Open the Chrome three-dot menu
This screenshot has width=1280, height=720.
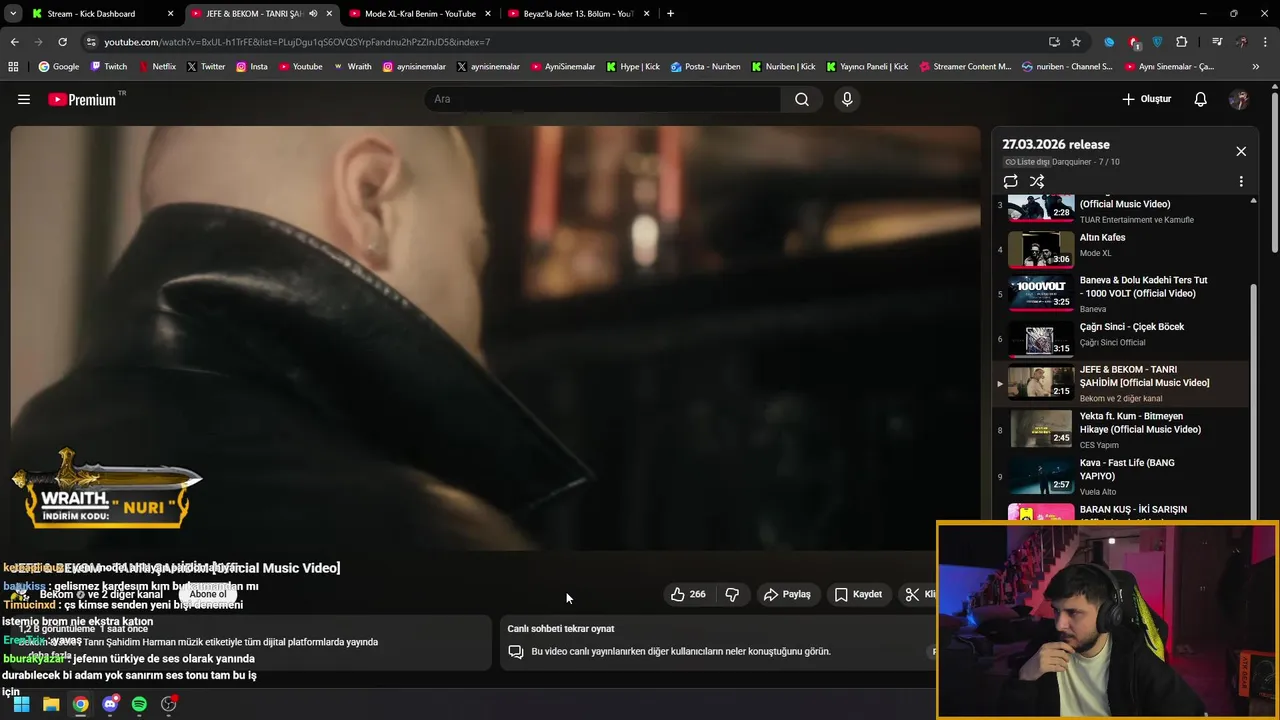coord(1266,42)
